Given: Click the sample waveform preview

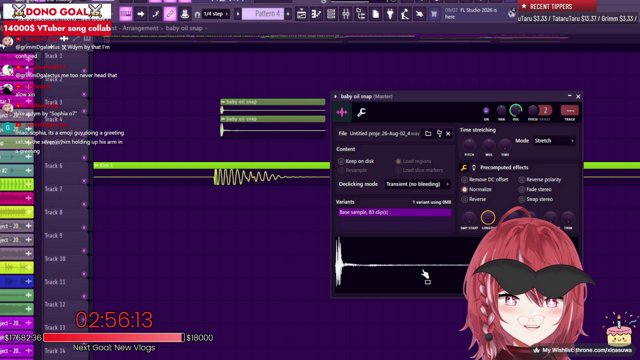Looking at the screenshot, I should click(402, 265).
